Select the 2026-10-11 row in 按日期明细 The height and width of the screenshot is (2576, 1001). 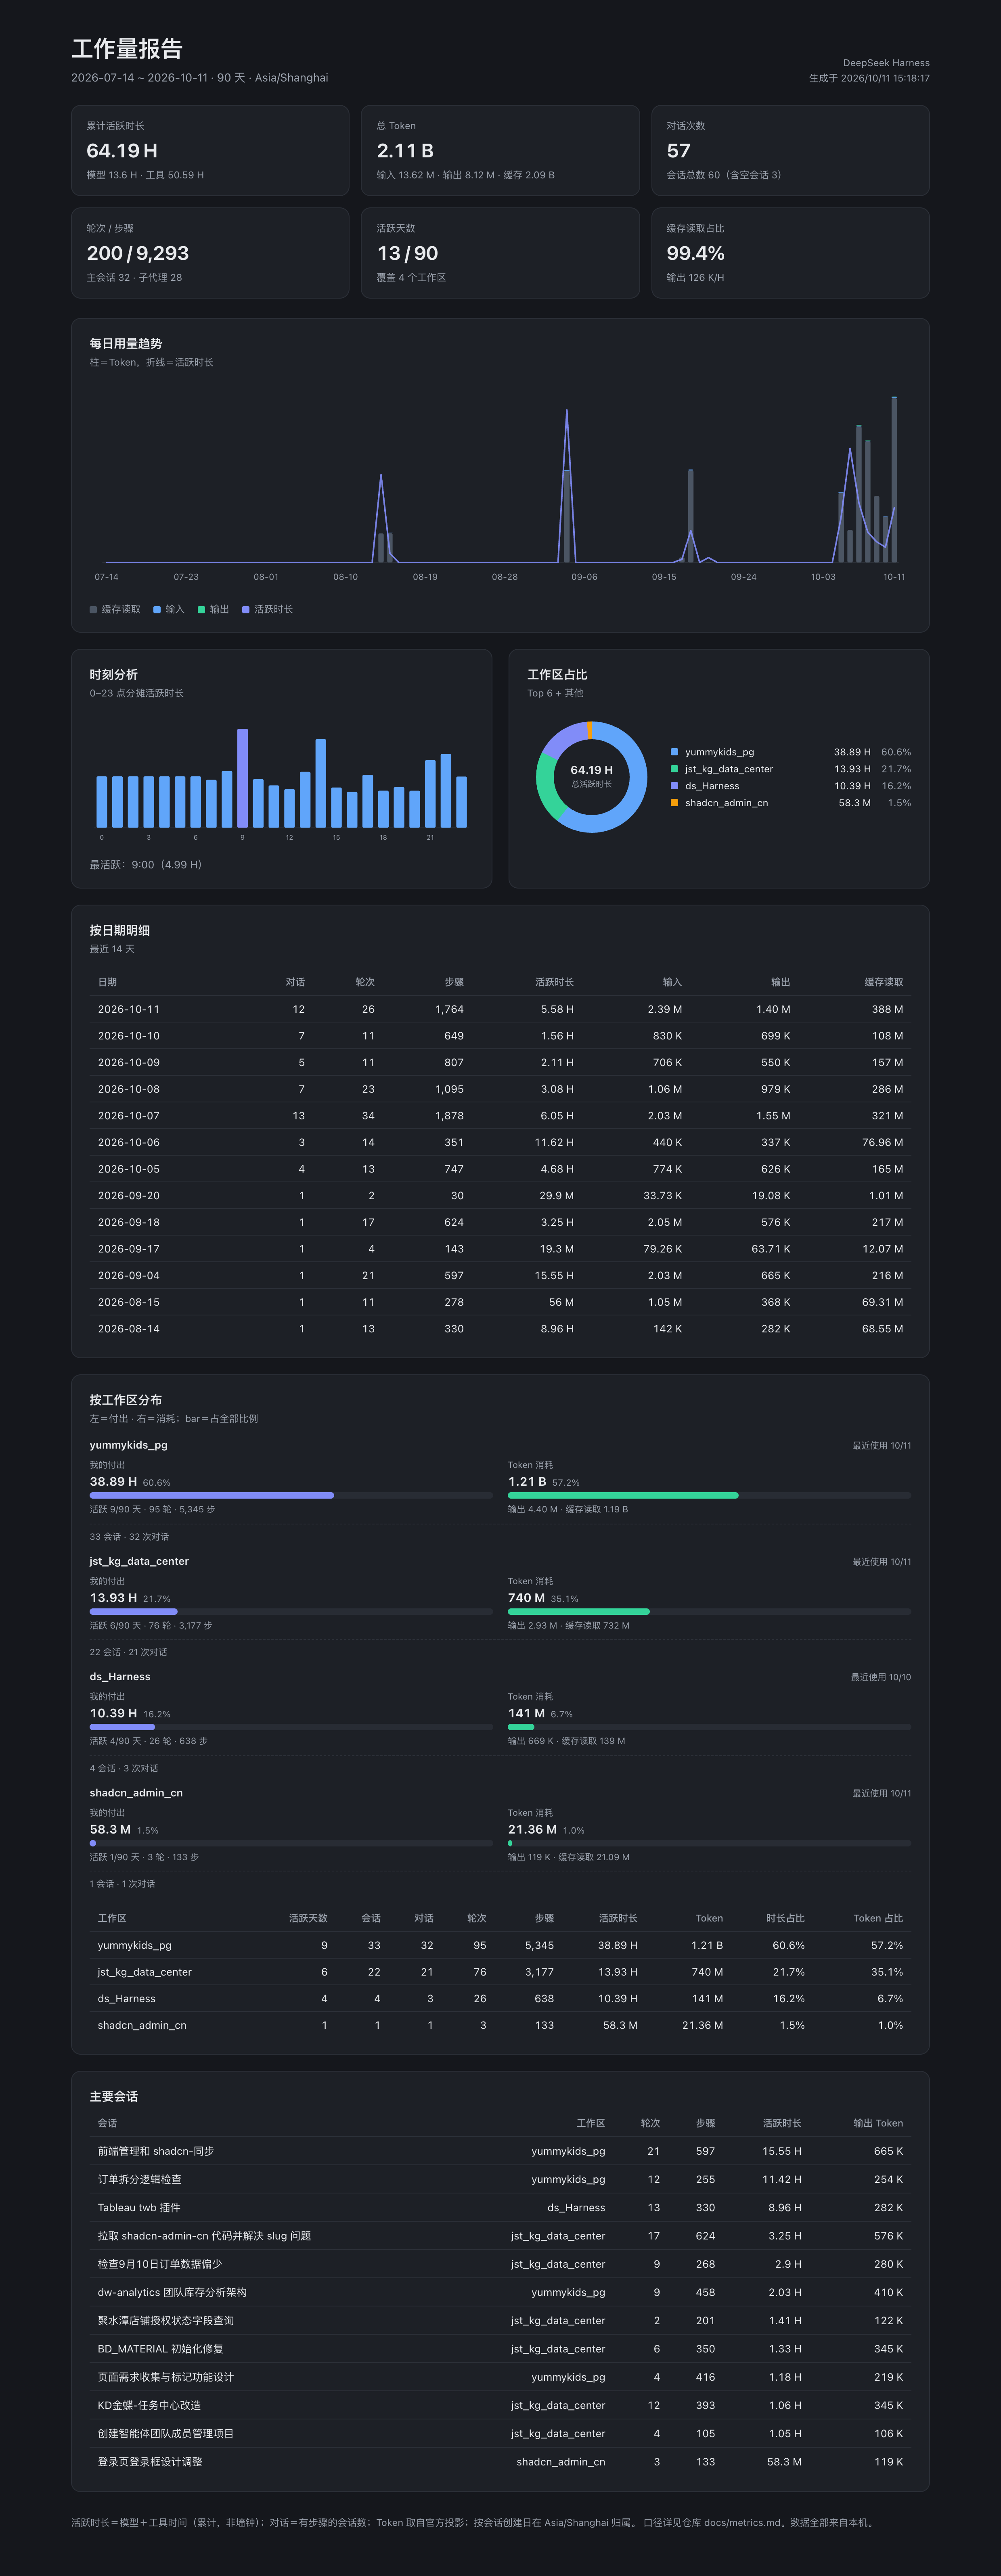(500, 1009)
